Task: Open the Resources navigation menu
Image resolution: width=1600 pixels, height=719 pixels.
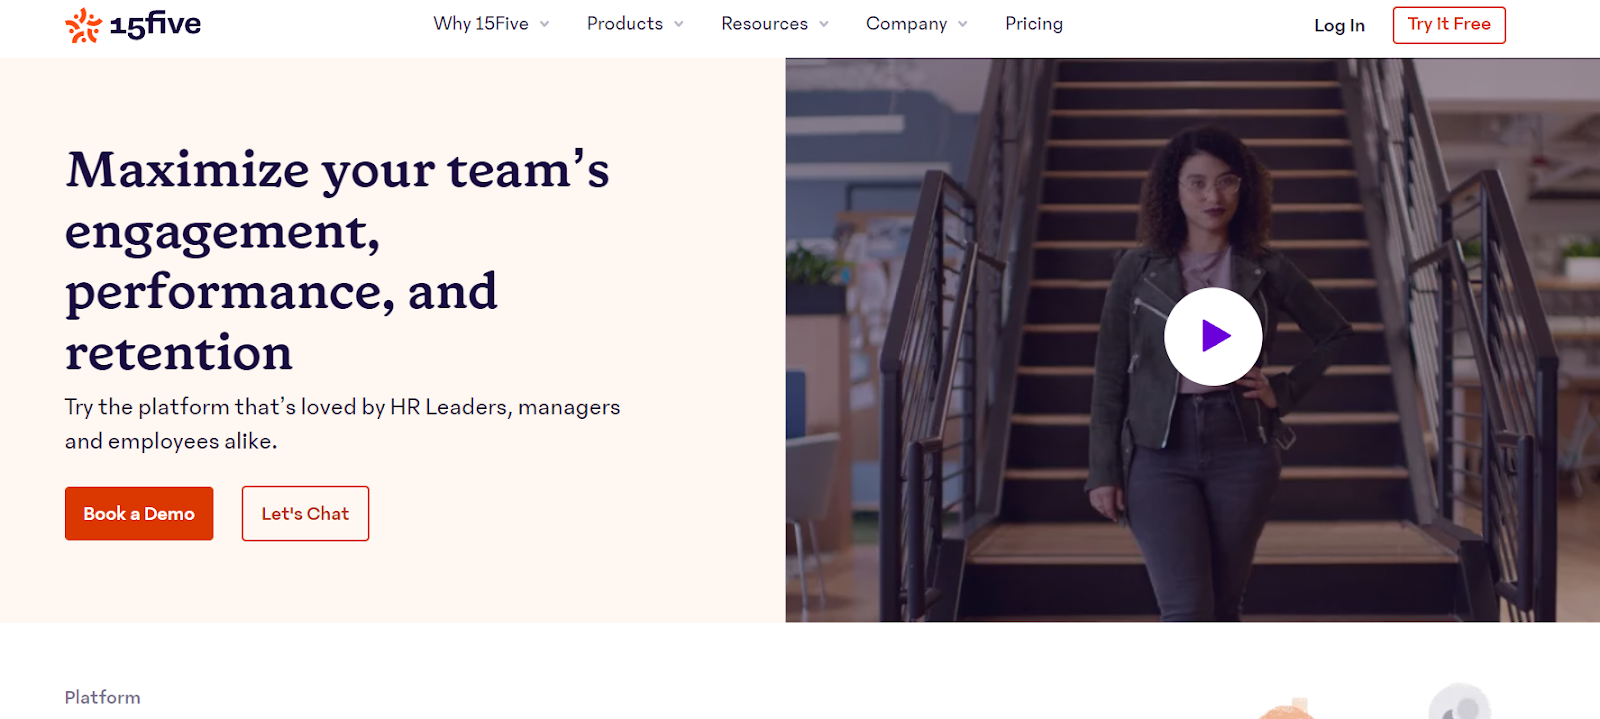Action: pos(764,24)
